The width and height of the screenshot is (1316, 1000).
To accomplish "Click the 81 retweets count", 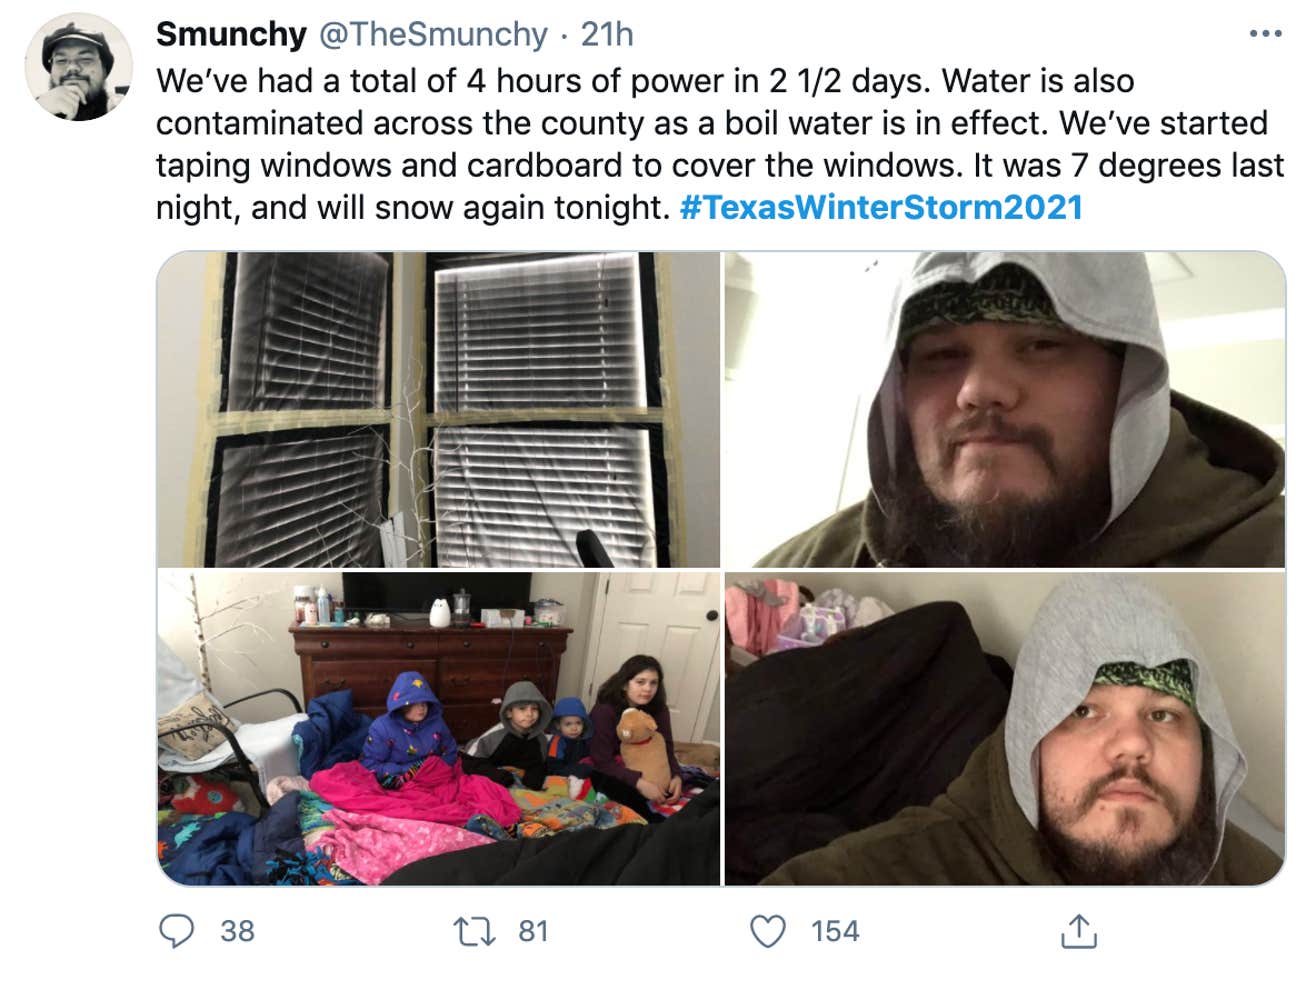I will tap(533, 931).
